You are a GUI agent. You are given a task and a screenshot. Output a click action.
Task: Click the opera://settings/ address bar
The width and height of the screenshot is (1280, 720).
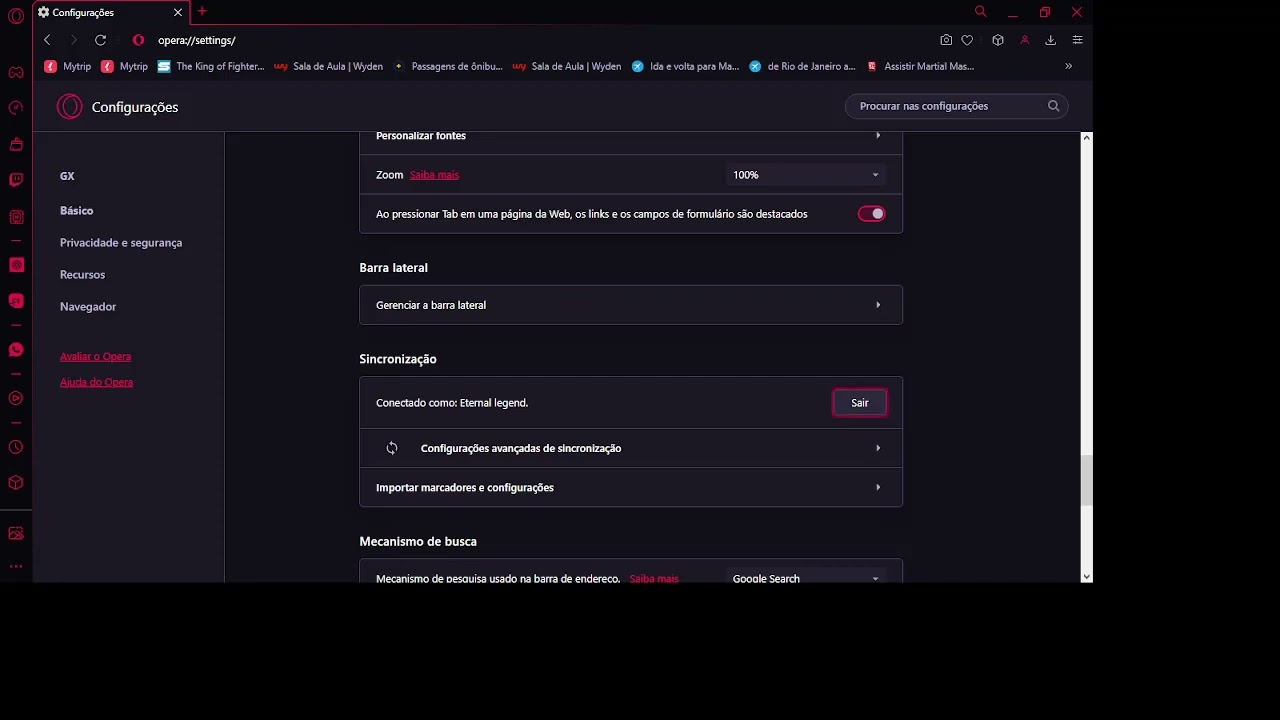196,40
